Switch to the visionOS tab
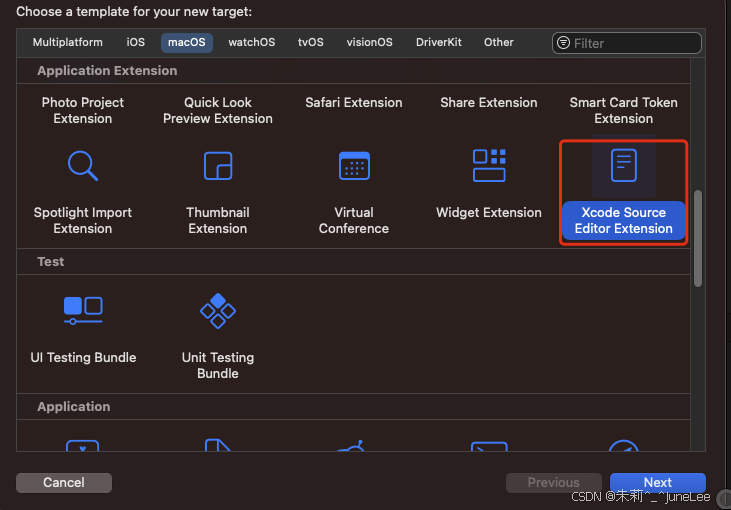Screen dimensions: 731x510 coord(369,42)
